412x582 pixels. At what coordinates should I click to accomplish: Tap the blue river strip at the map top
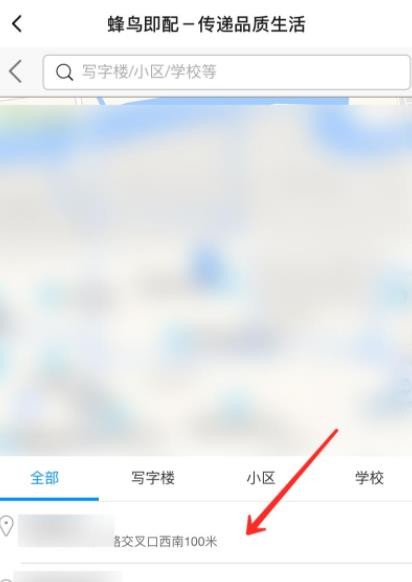pyautogui.click(x=223, y=101)
